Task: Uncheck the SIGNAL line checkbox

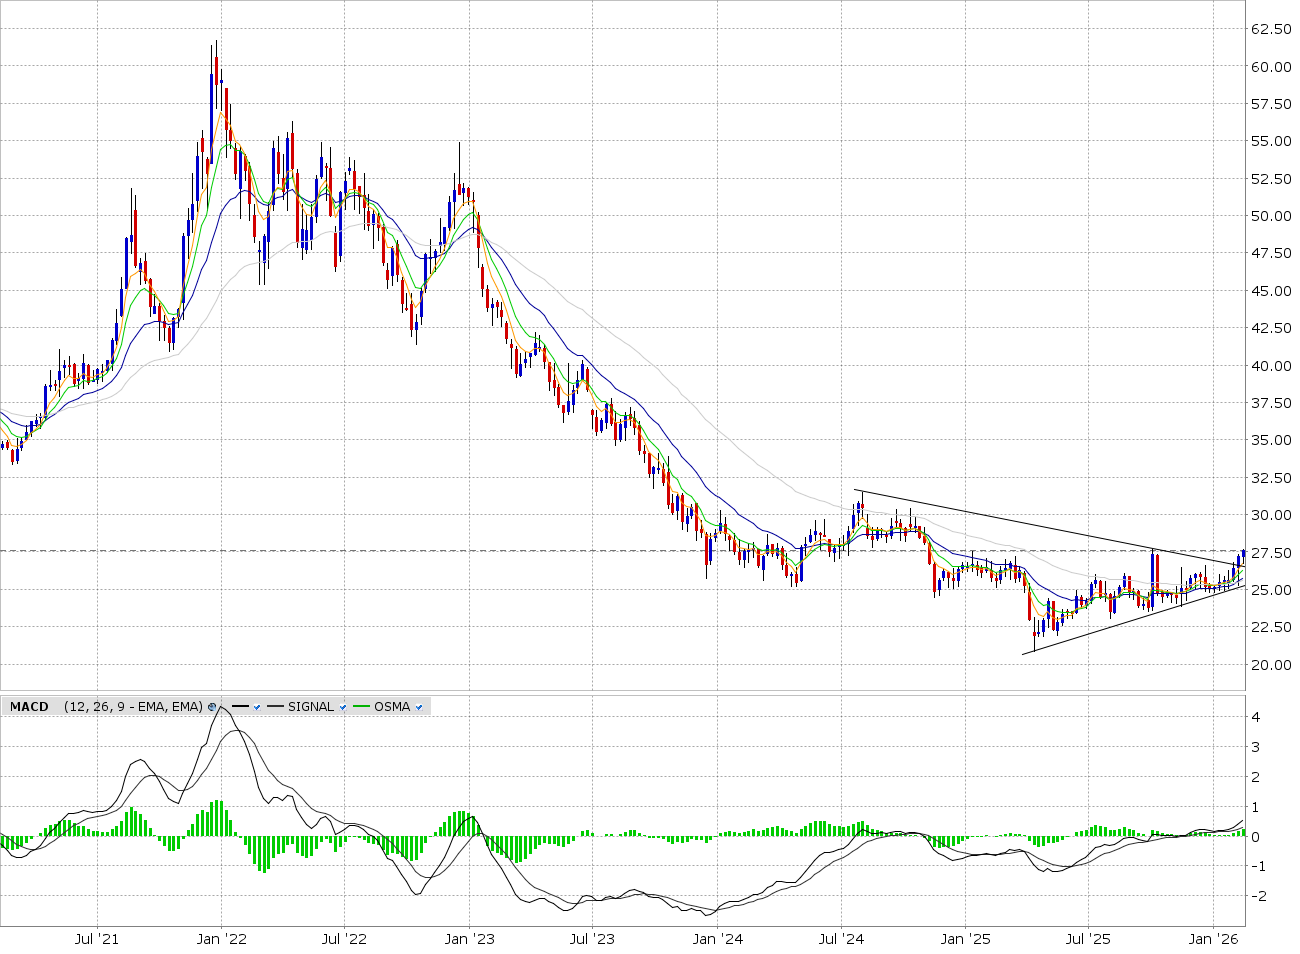Action: [x=343, y=707]
